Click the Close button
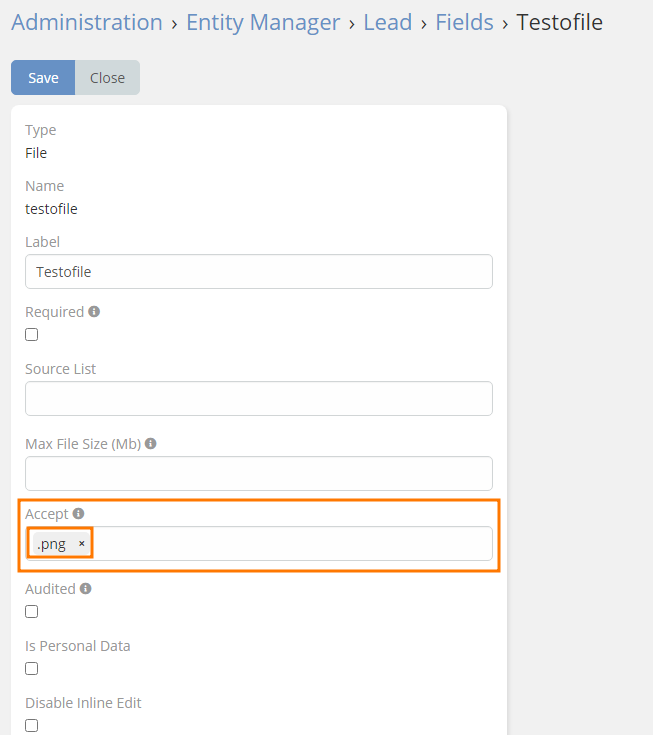 (x=107, y=78)
